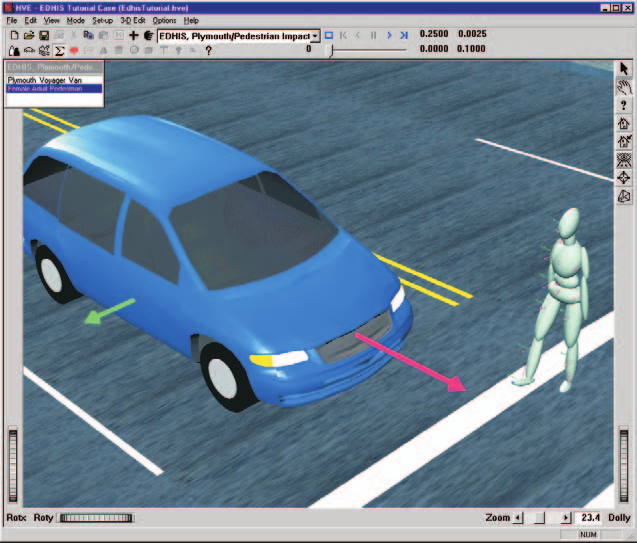This screenshot has height=543, width=637.
Task: Click the Stop square playback button
Action: (329, 36)
